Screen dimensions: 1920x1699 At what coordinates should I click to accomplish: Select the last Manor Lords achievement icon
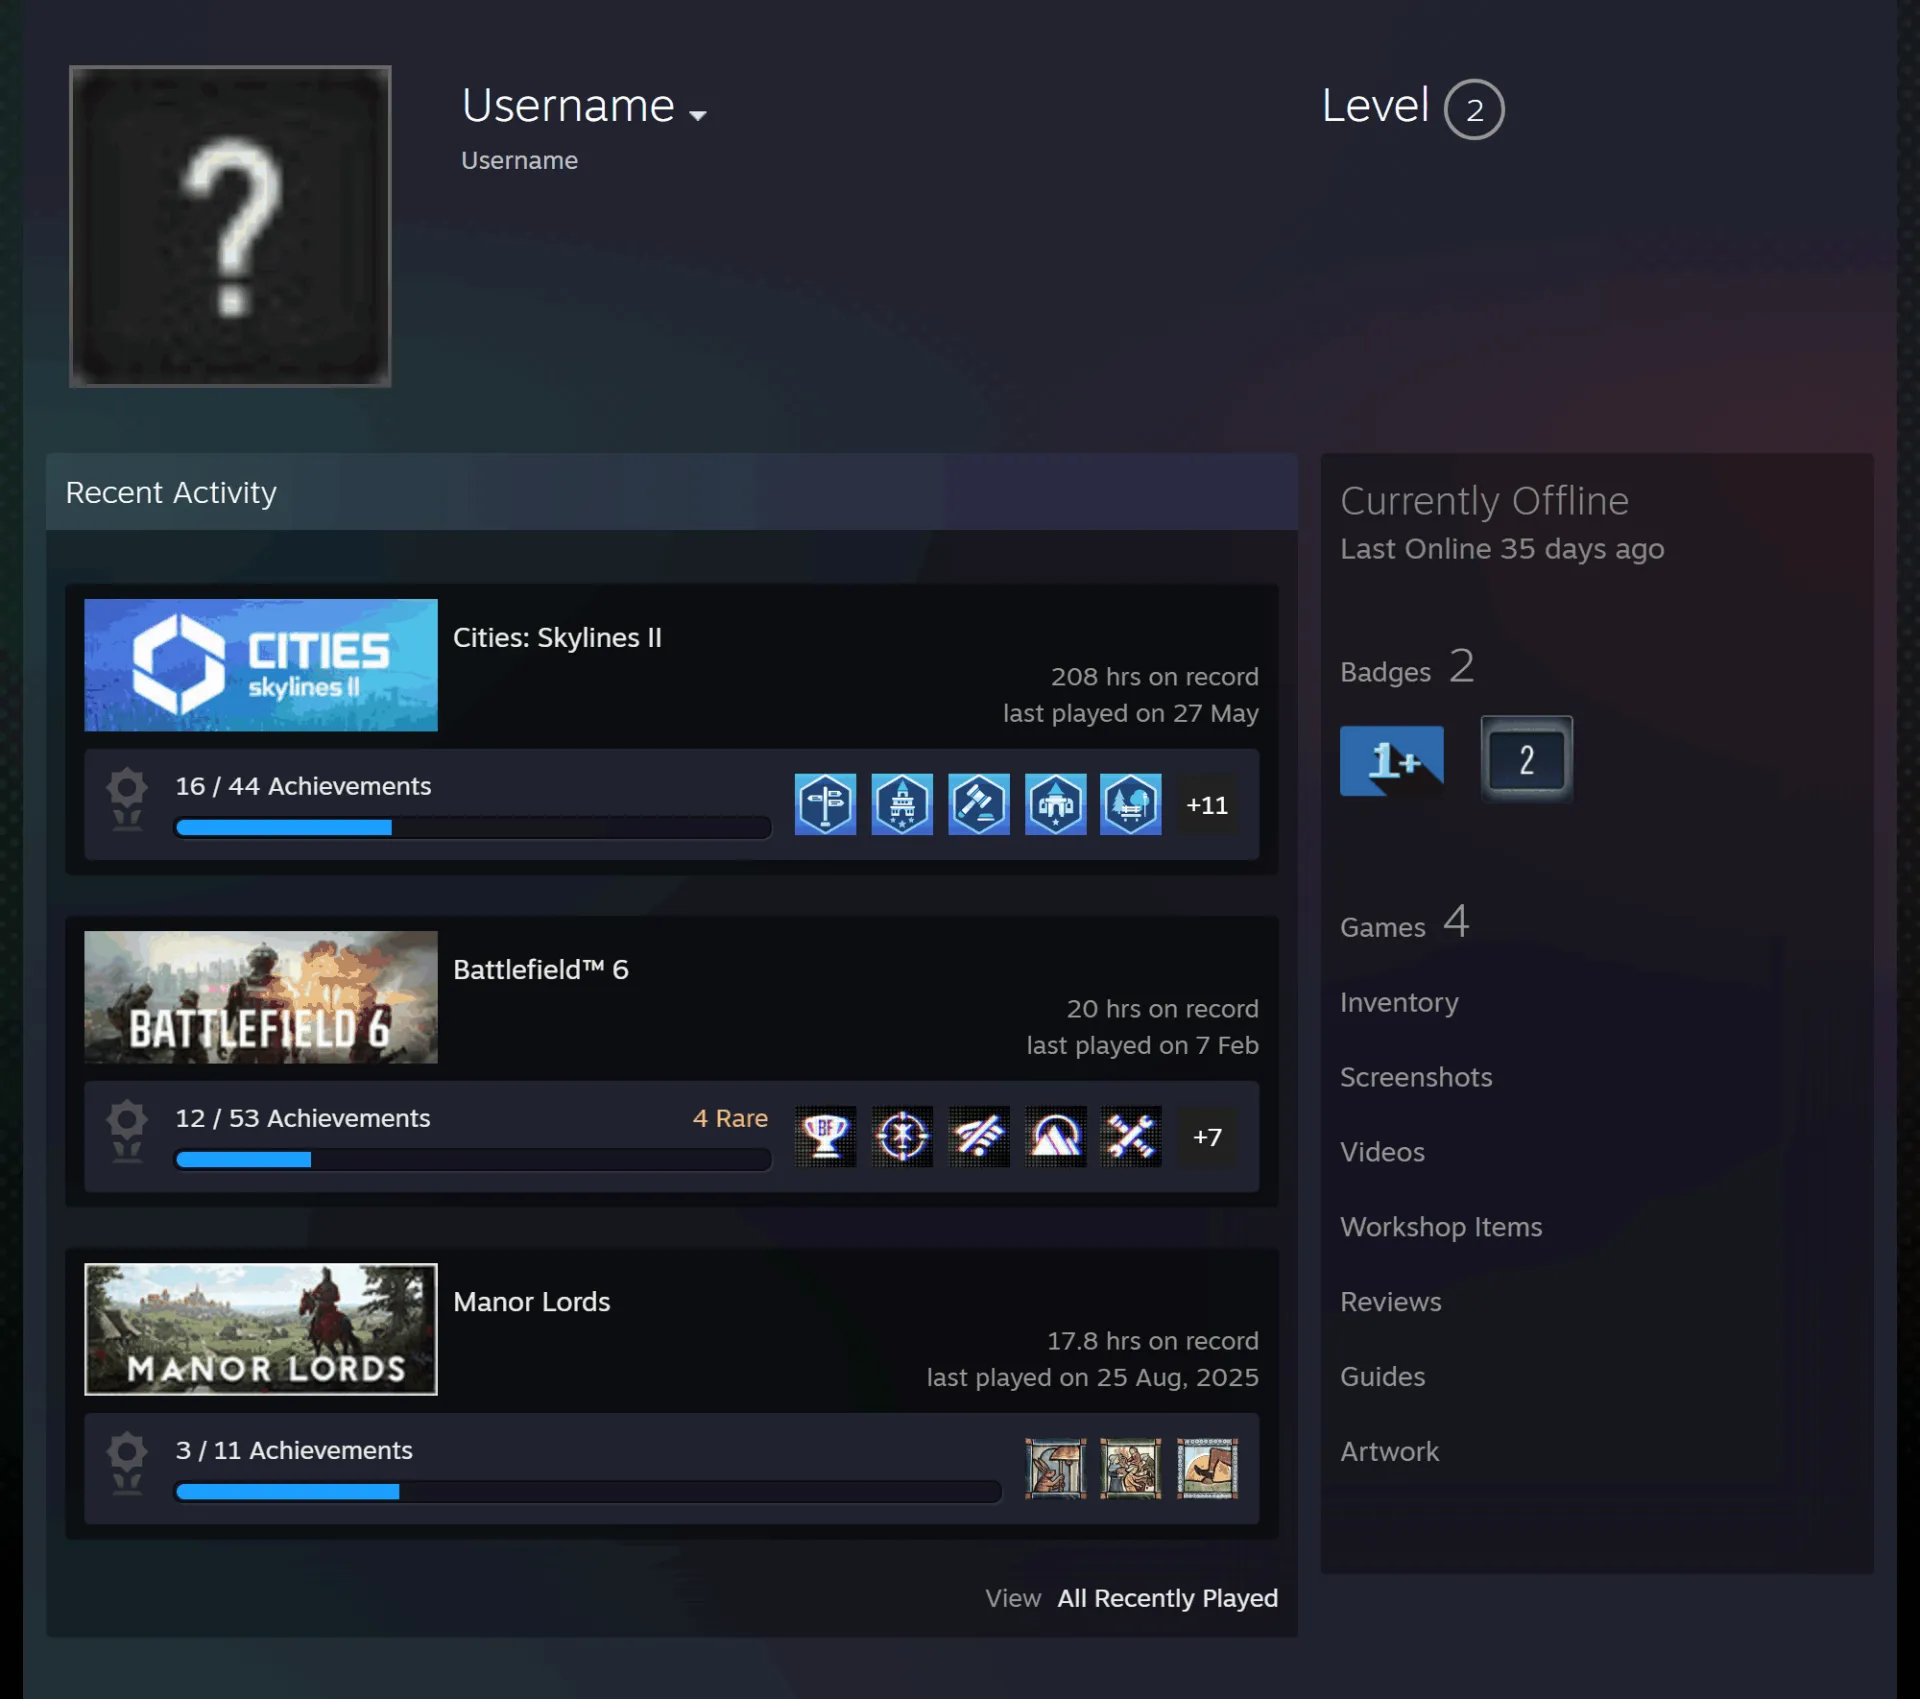pyautogui.click(x=1207, y=1468)
